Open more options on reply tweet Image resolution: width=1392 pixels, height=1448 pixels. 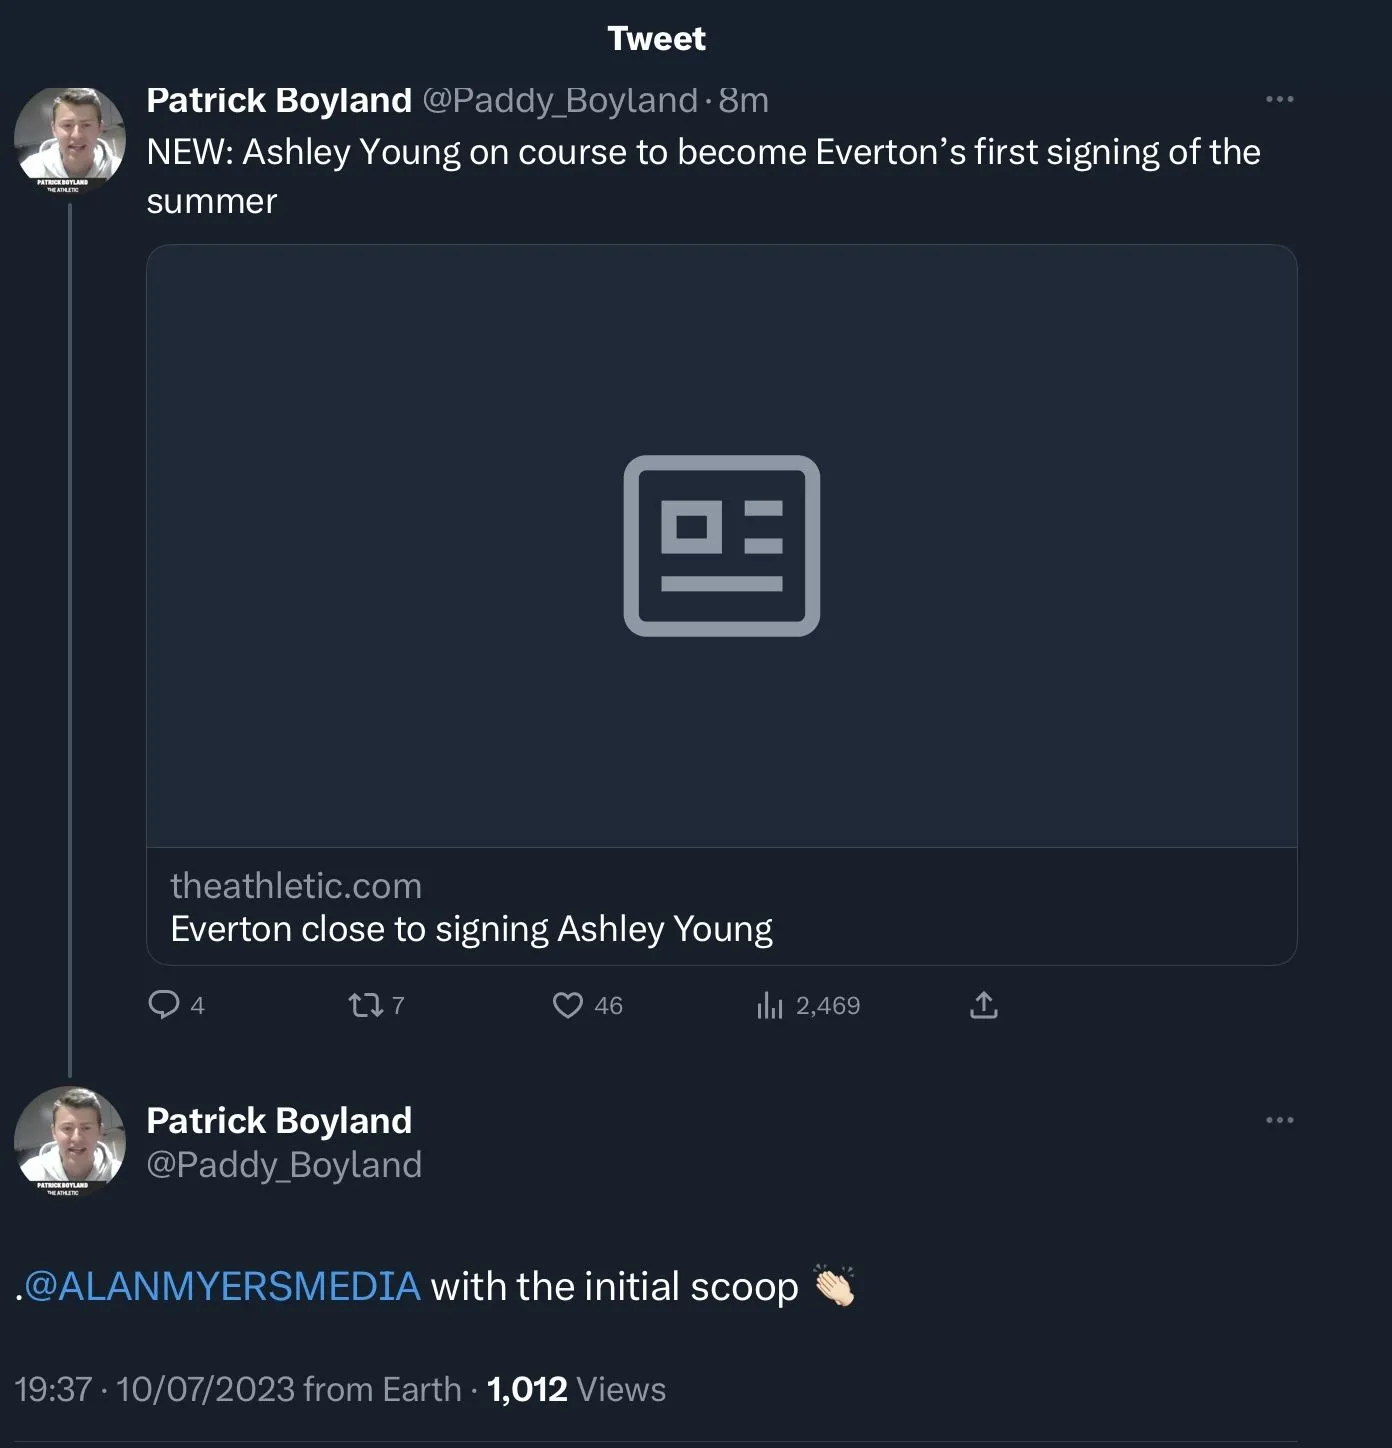click(x=1279, y=1120)
